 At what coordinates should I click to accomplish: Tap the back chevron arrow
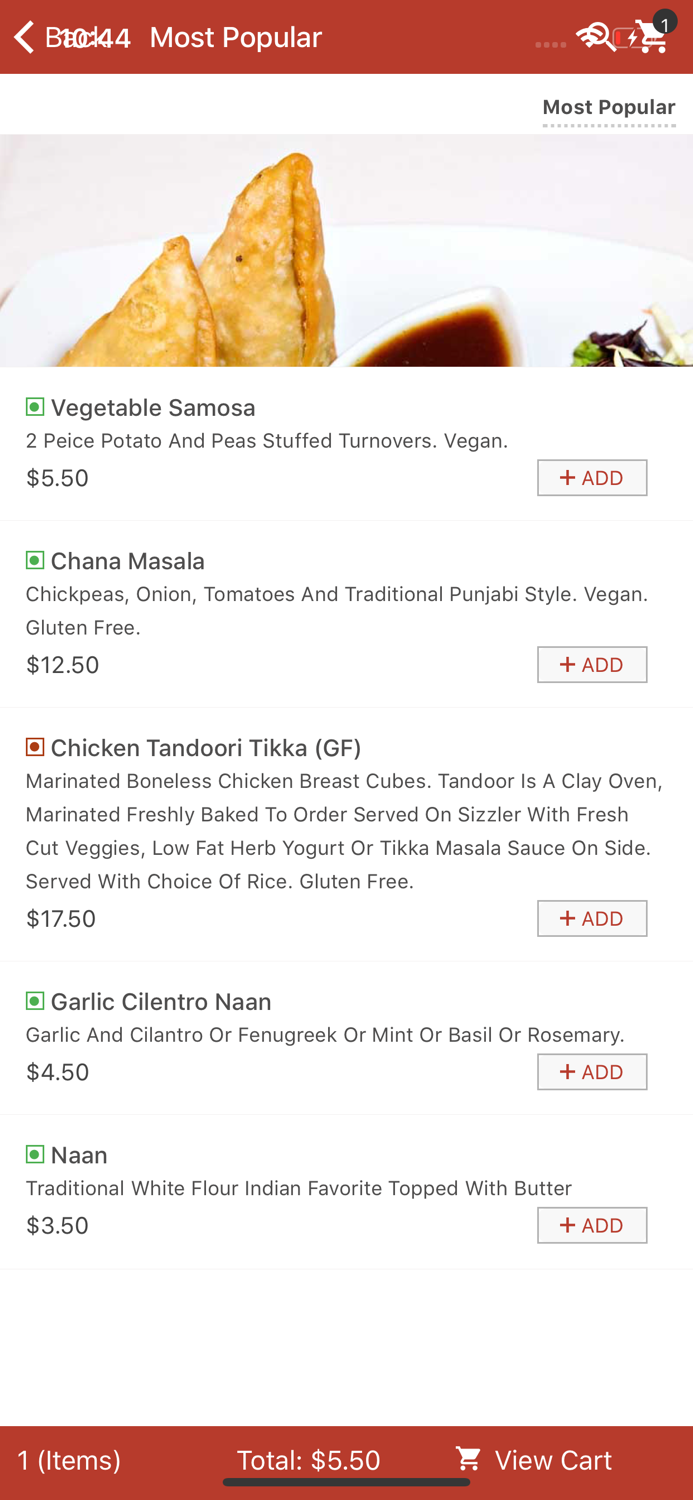pyautogui.click(x=24, y=37)
